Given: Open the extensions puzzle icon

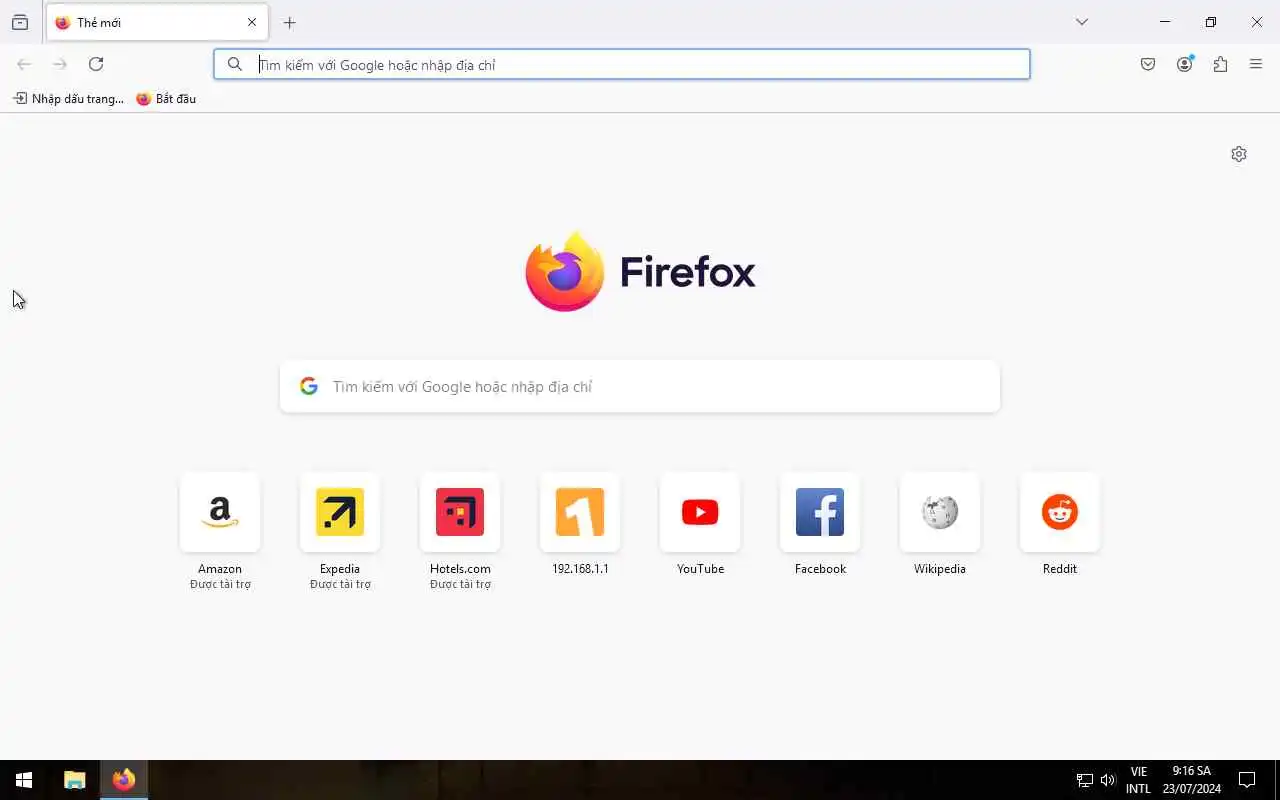Looking at the screenshot, I should 1220,64.
